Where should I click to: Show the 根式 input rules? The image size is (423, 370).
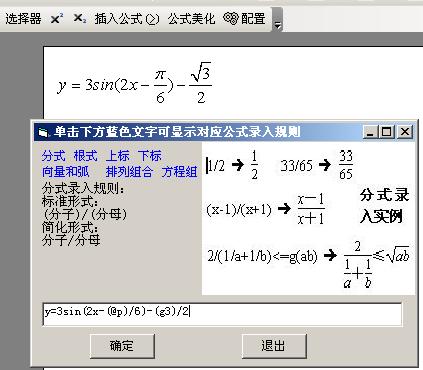pos(85,156)
